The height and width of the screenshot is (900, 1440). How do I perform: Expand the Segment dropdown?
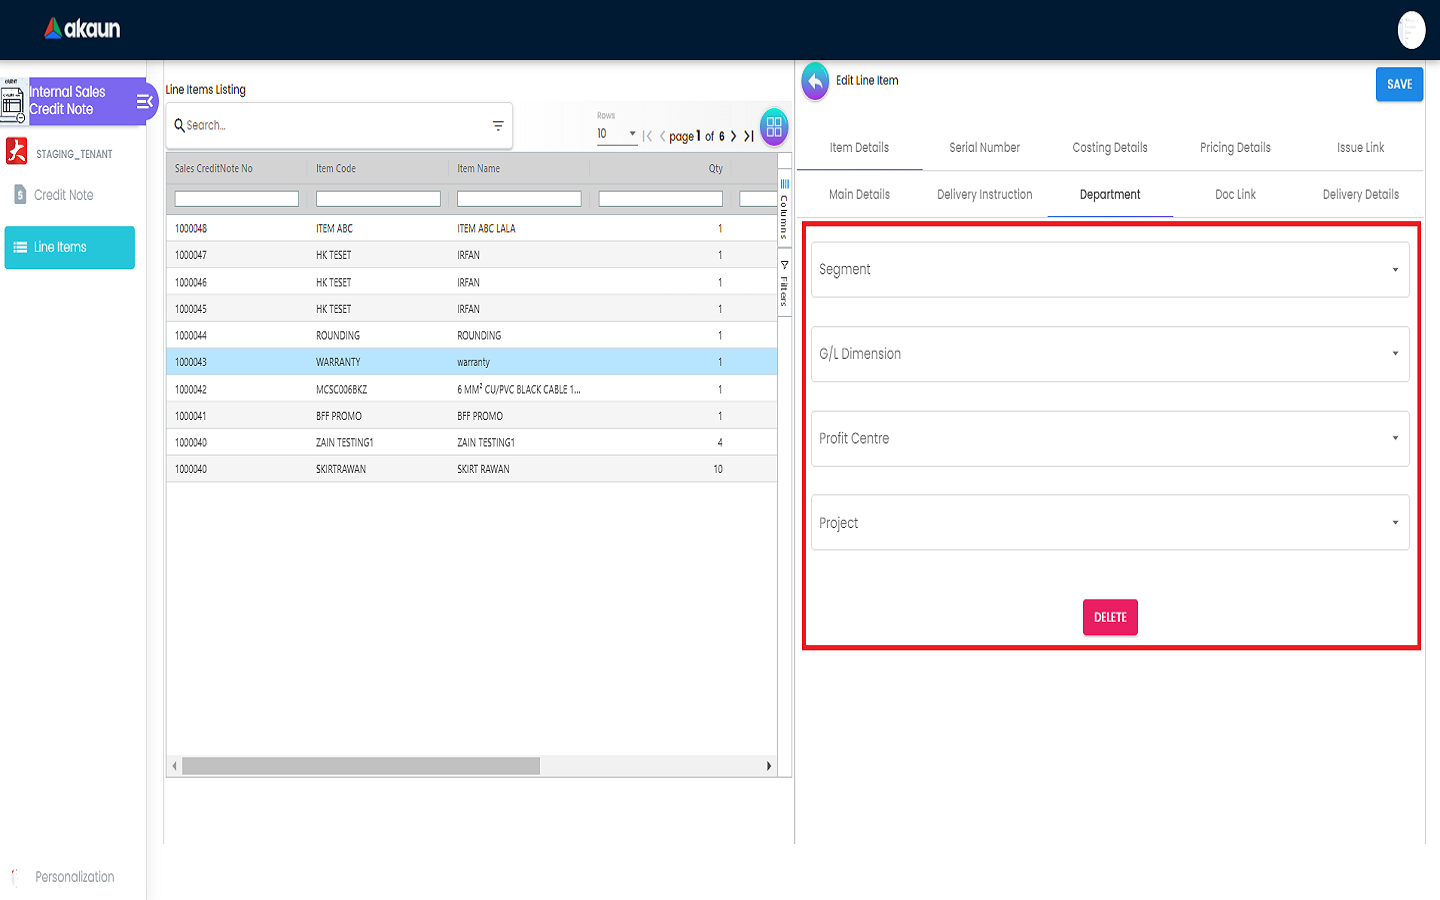pos(1109,270)
